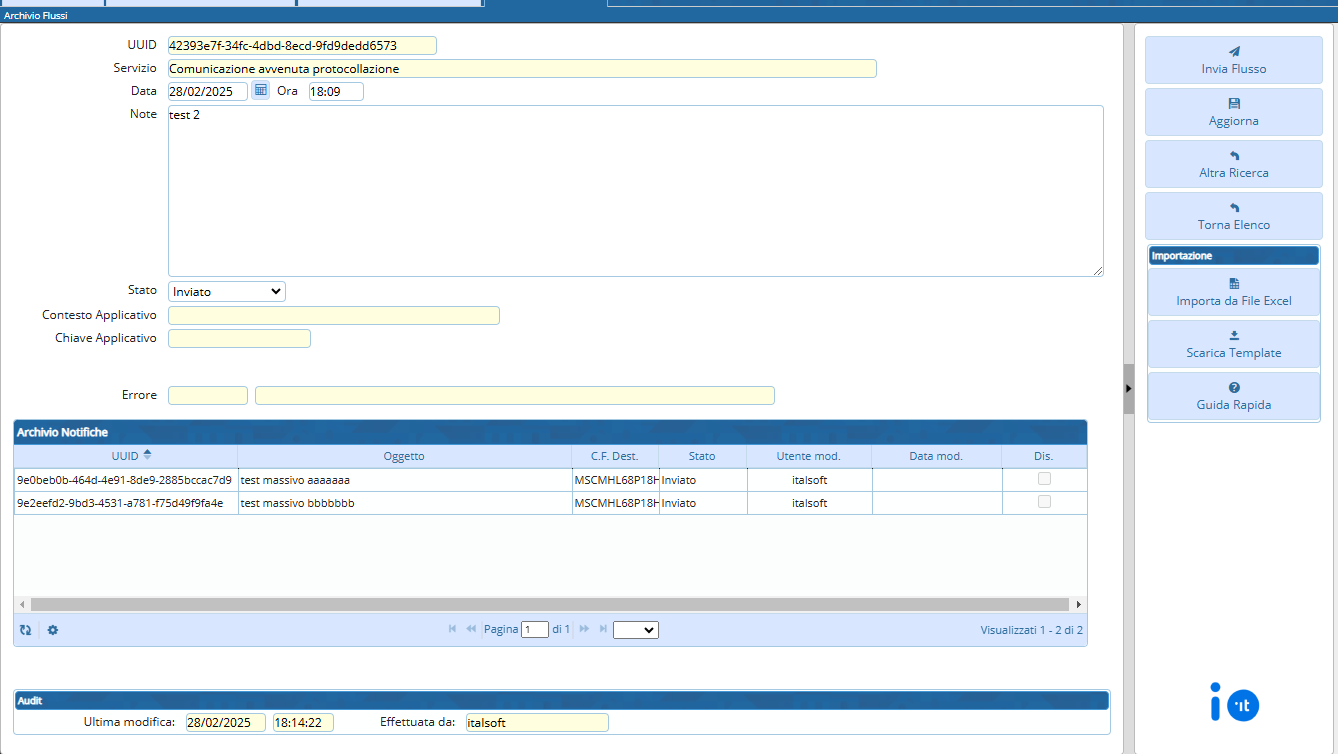The height and width of the screenshot is (754, 1338).
Task: Click inside the Note text area
Action: (635, 190)
